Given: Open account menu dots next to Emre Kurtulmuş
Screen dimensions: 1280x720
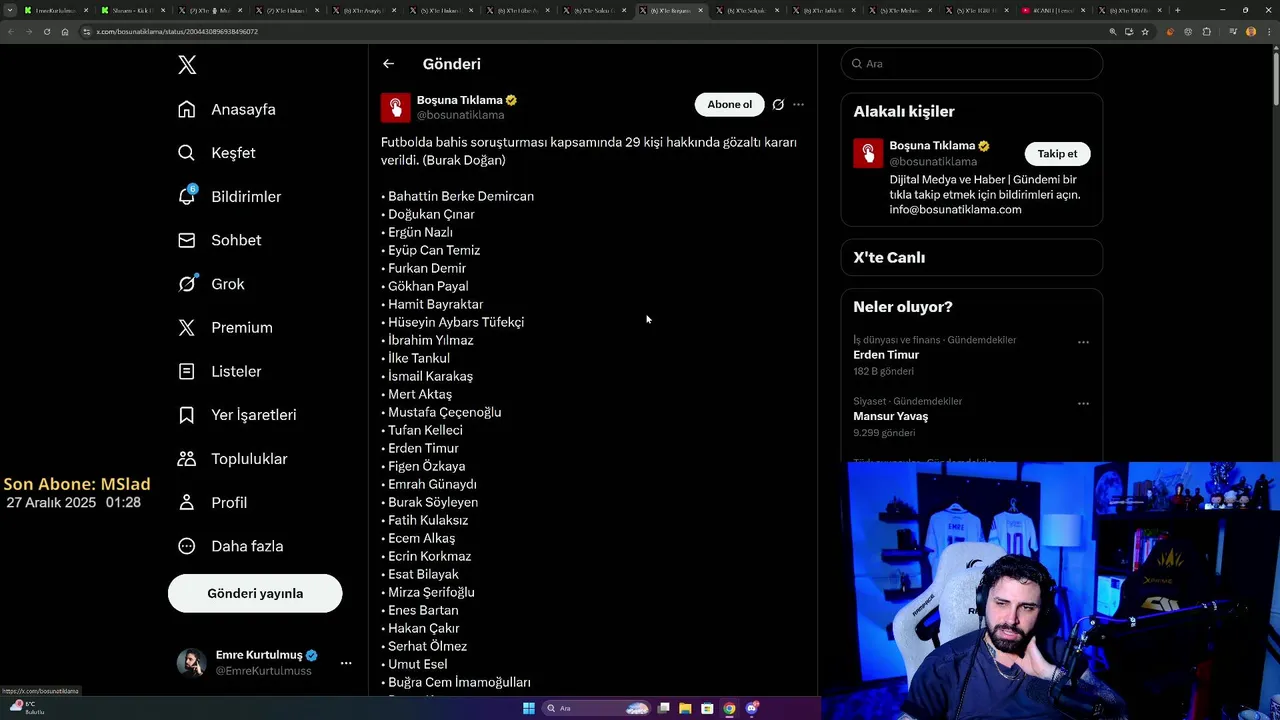Looking at the screenshot, I should pyautogui.click(x=346, y=663).
